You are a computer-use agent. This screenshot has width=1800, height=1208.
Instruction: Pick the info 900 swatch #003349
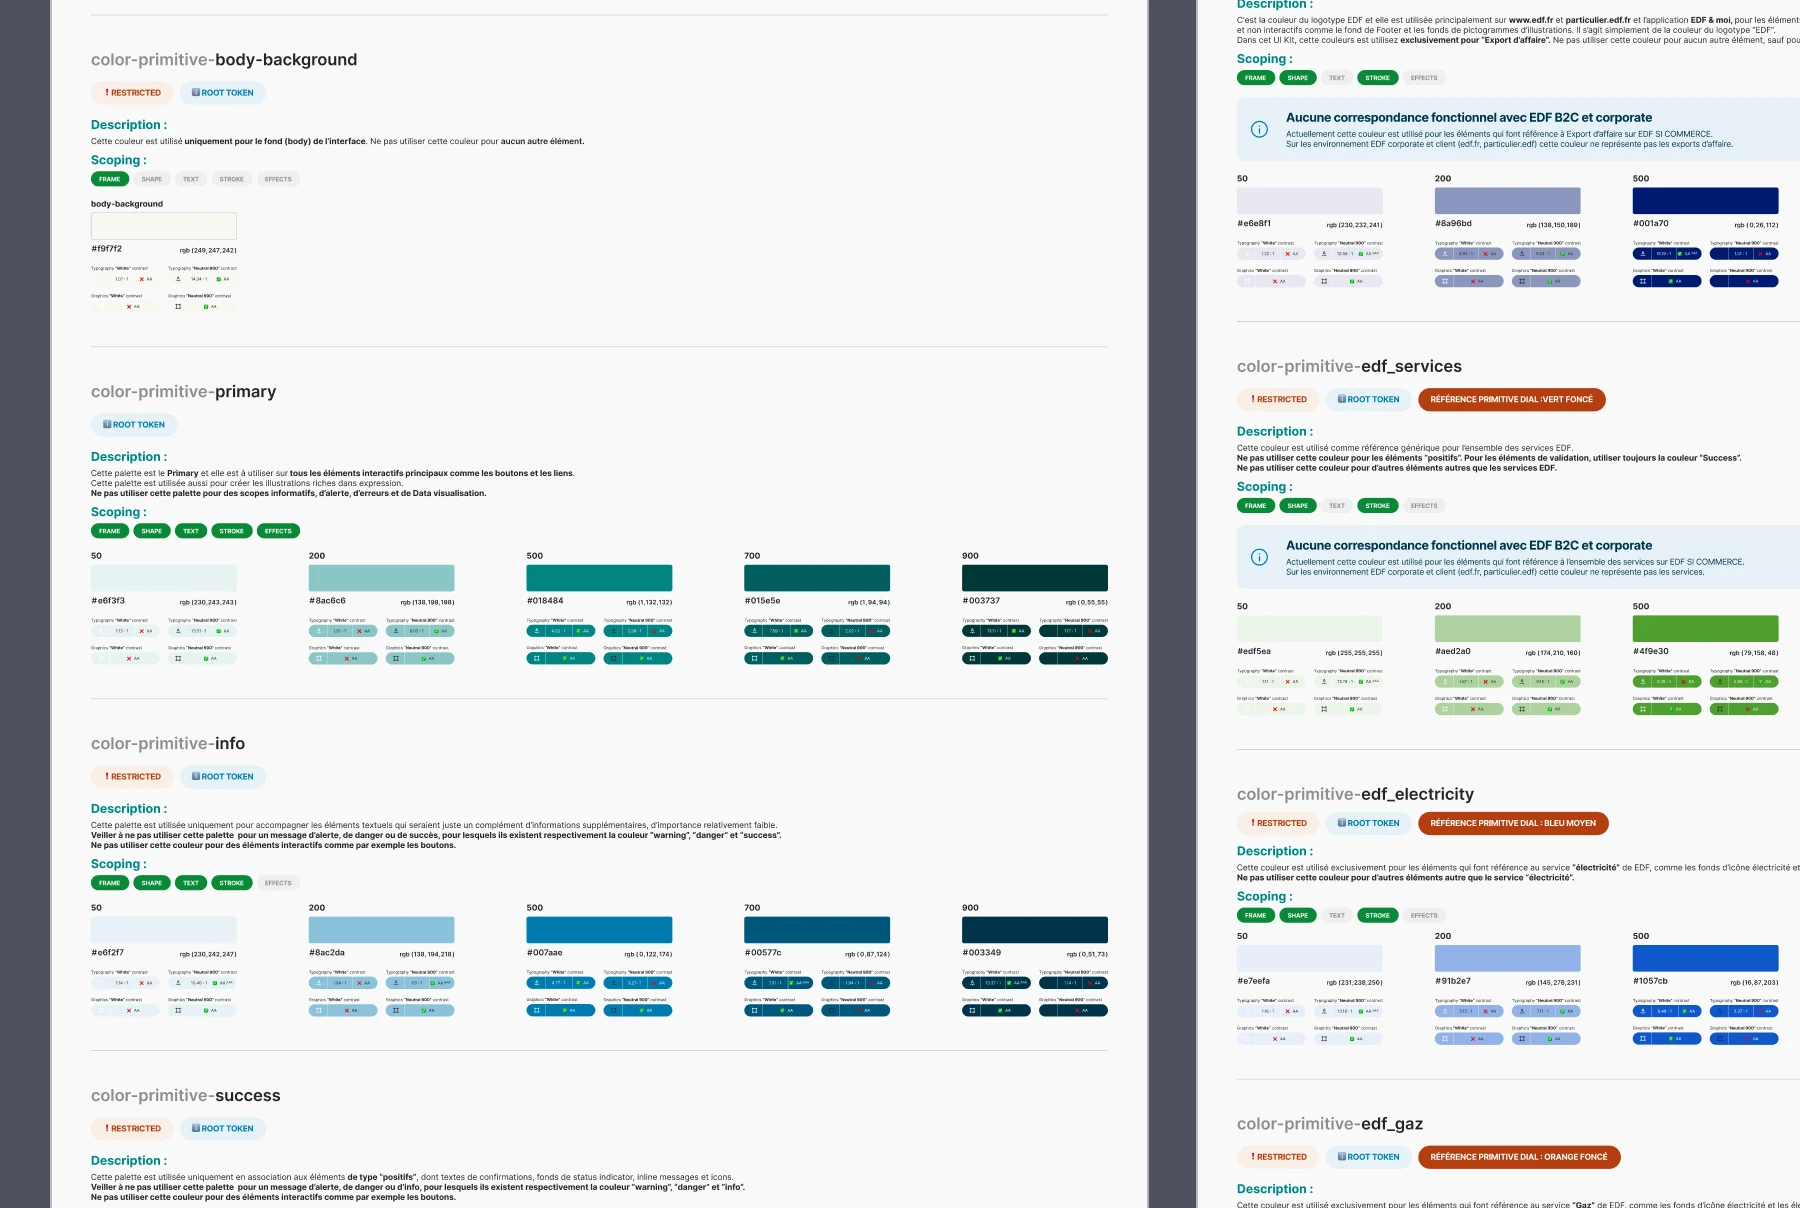tap(1035, 930)
